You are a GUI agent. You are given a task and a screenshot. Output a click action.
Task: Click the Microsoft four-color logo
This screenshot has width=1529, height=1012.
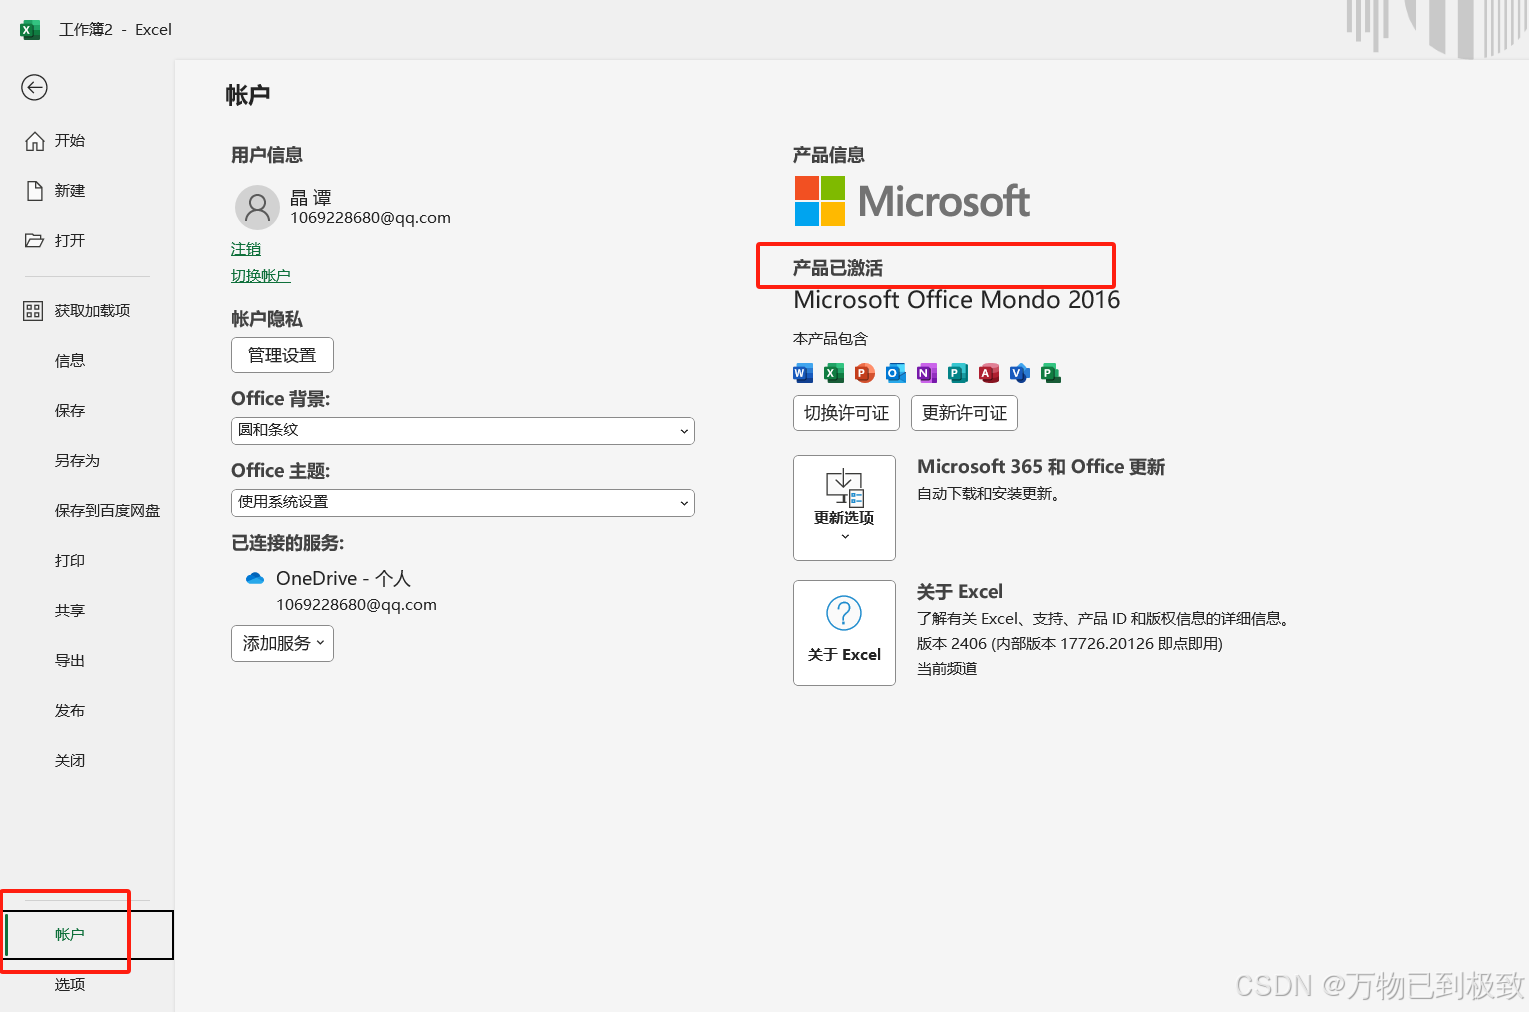point(820,201)
